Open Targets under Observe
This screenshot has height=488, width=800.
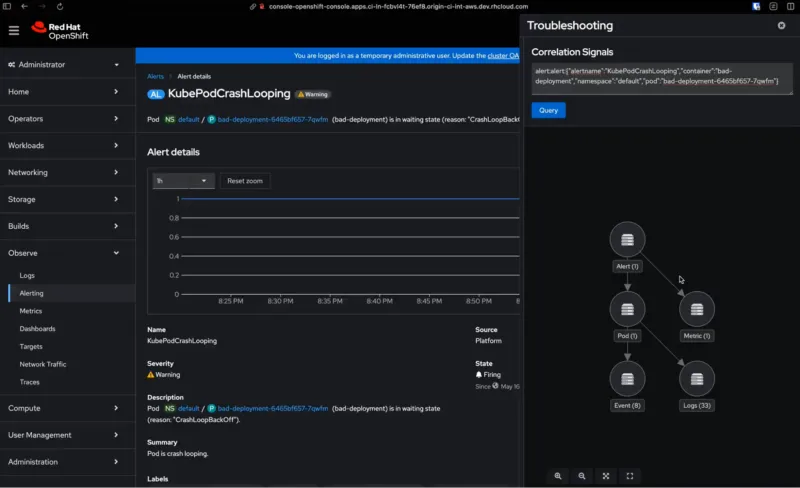coord(31,347)
